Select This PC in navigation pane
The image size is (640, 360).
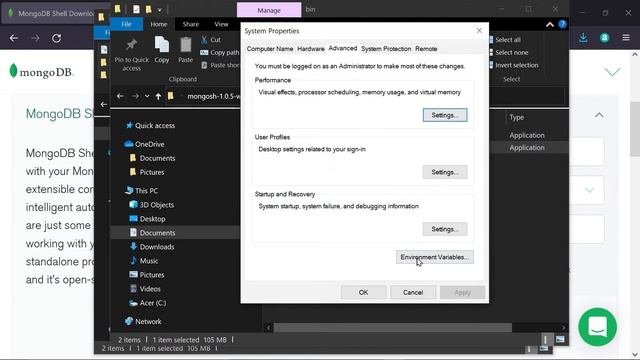[x=142, y=191]
